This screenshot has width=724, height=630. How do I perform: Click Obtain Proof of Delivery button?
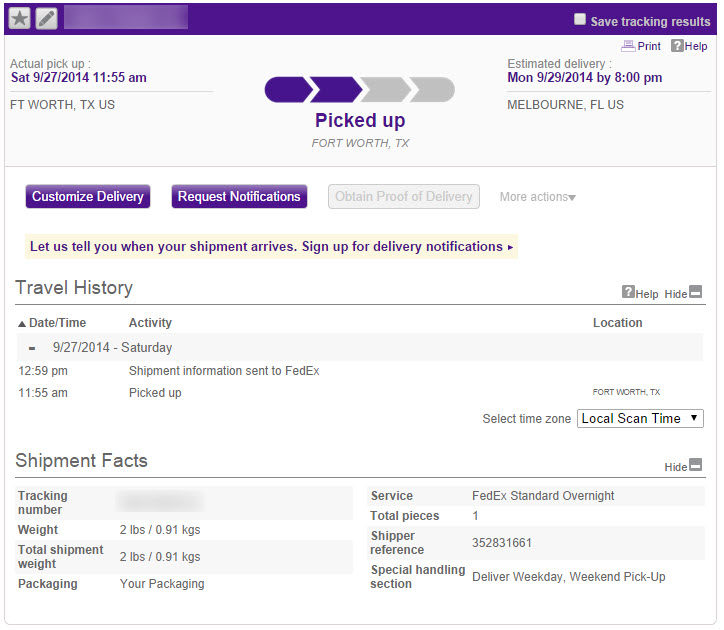click(404, 197)
